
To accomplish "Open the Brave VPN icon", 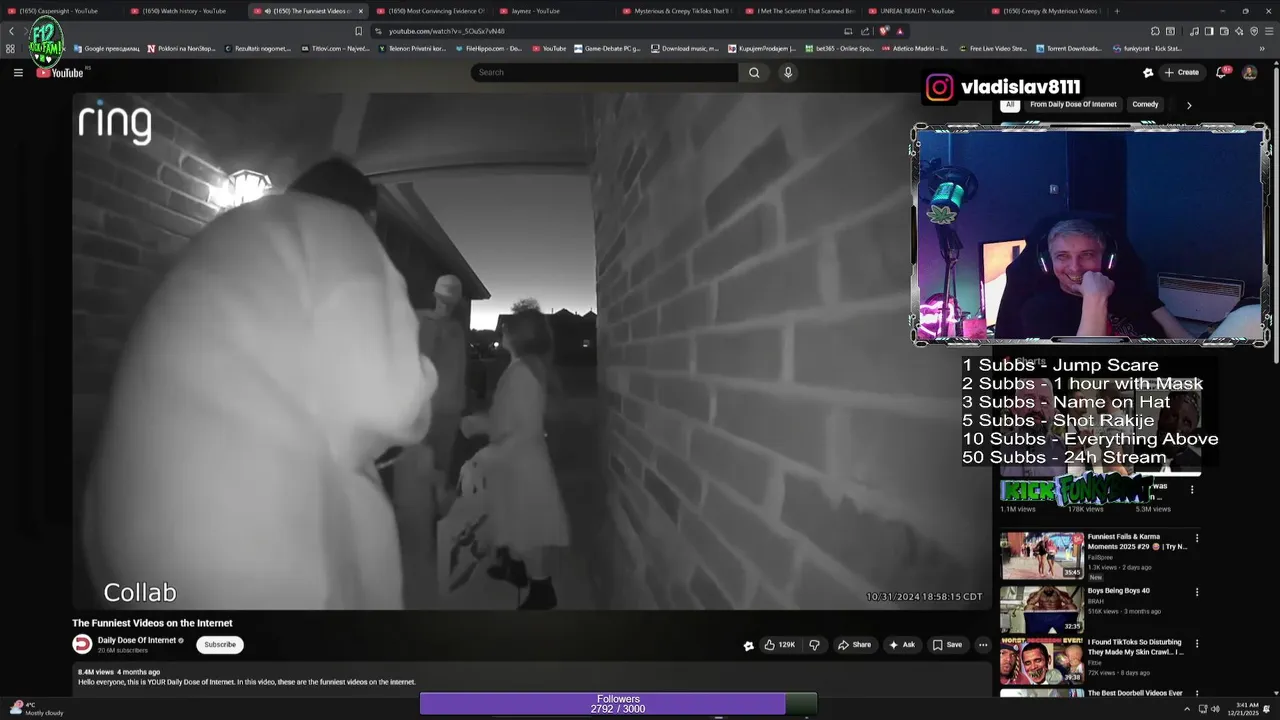I will 1254,31.
